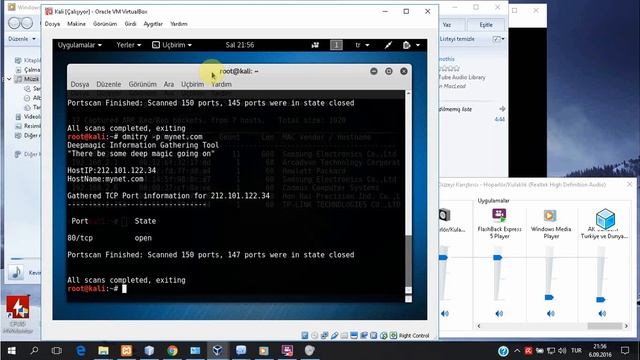
Task: Click the blue cube app icon in mixer
Action: click(605, 218)
